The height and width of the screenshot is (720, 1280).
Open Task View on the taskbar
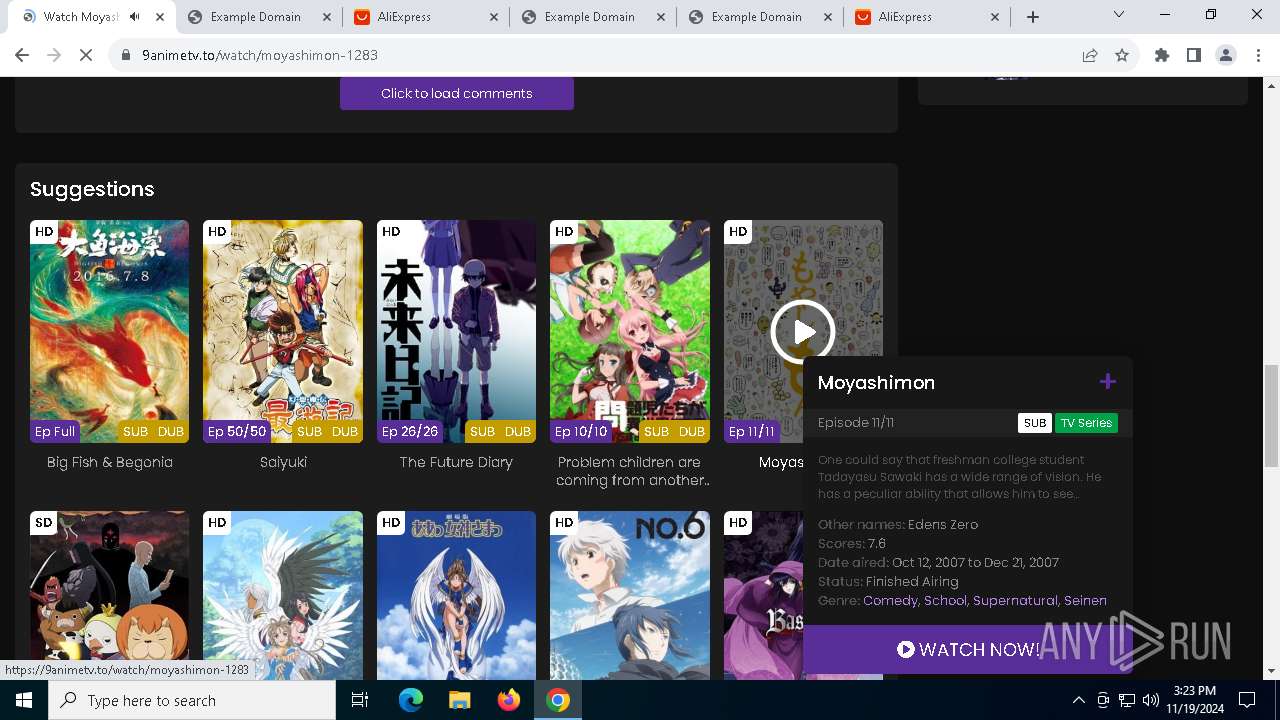pyautogui.click(x=360, y=700)
